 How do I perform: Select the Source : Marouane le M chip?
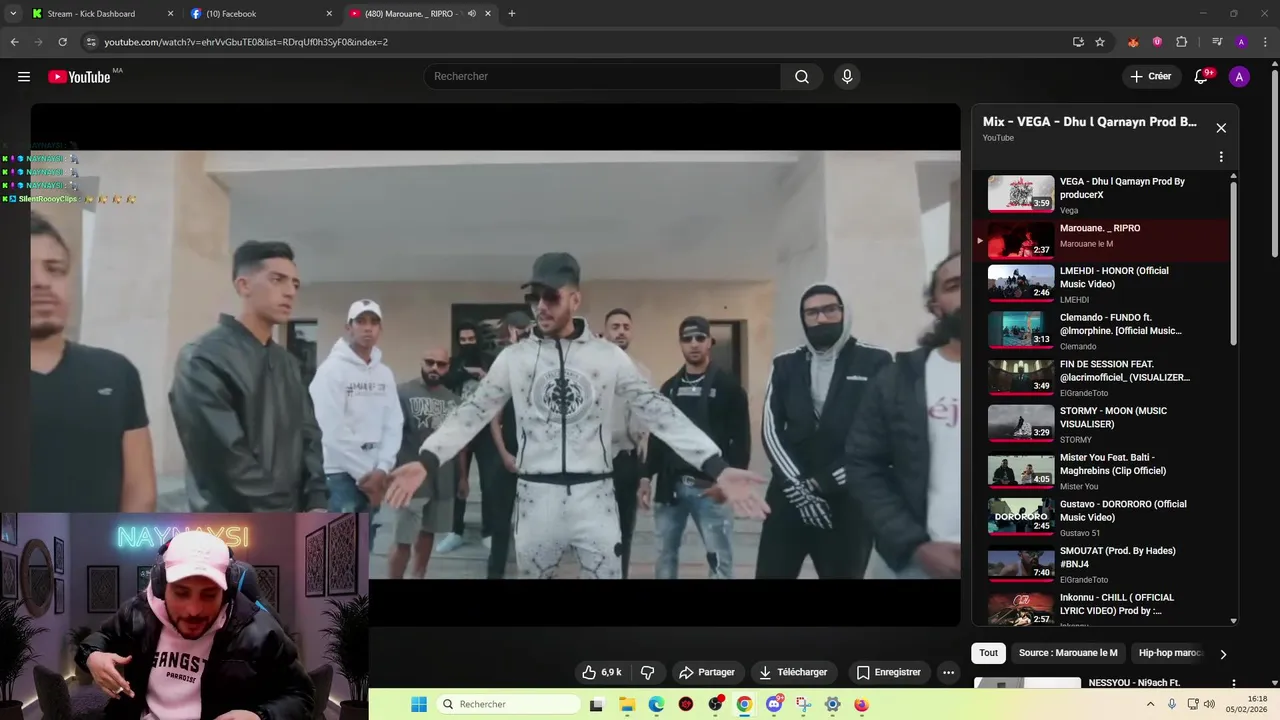pyautogui.click(x=1068, y=653)
